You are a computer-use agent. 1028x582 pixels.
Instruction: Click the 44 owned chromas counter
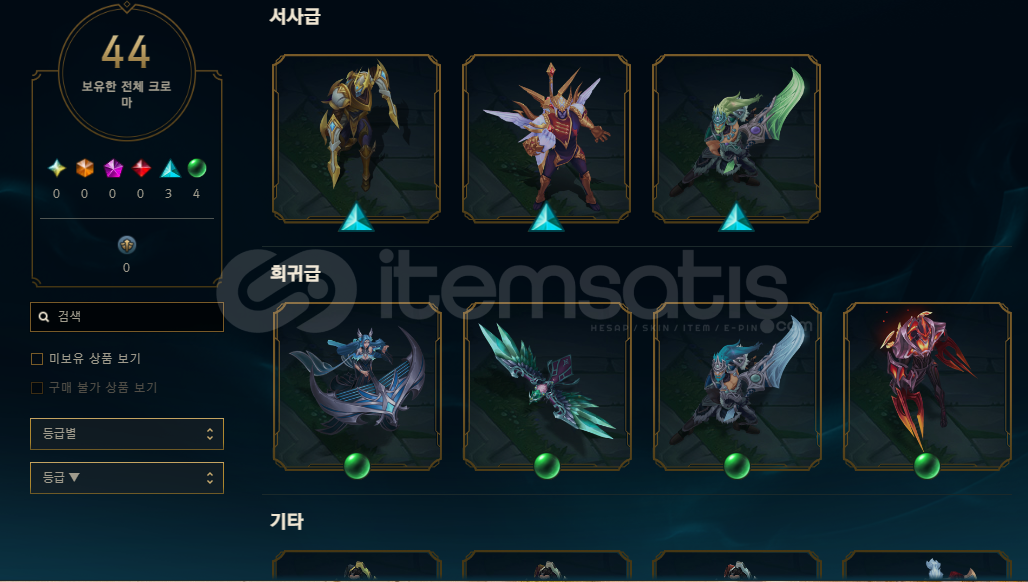pyautogui.click(x=127, y=71)
